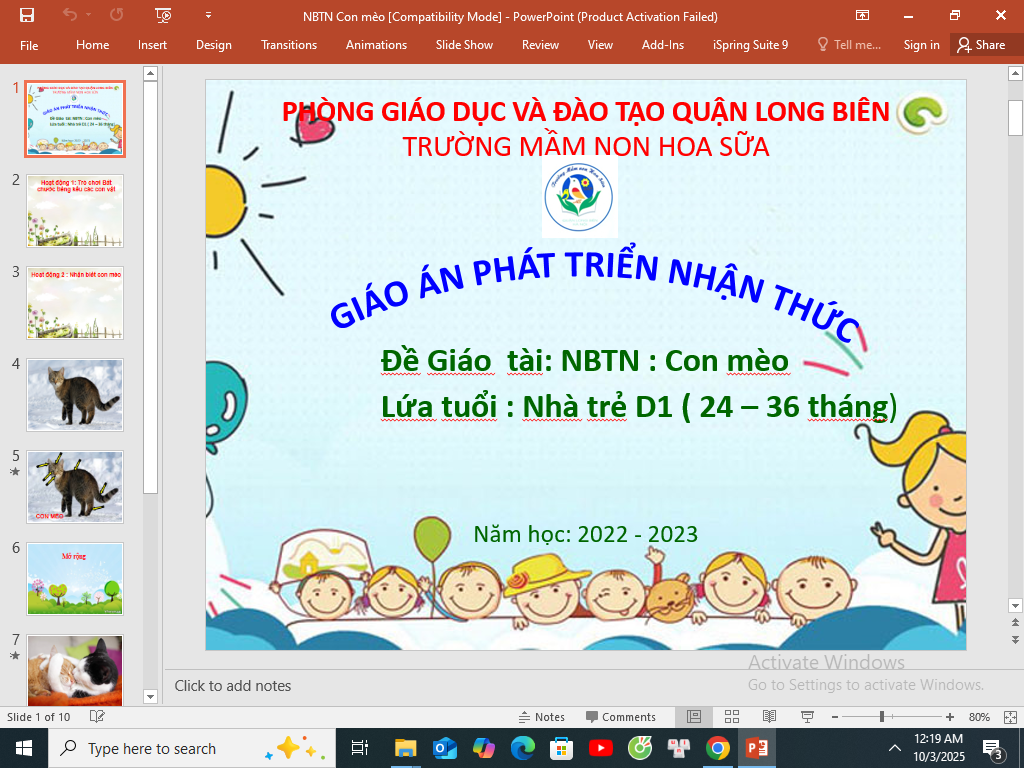Viewport: 1024px width, 768px height.
Task: Click the Save icon in the title bar
Action: point(27,15)
